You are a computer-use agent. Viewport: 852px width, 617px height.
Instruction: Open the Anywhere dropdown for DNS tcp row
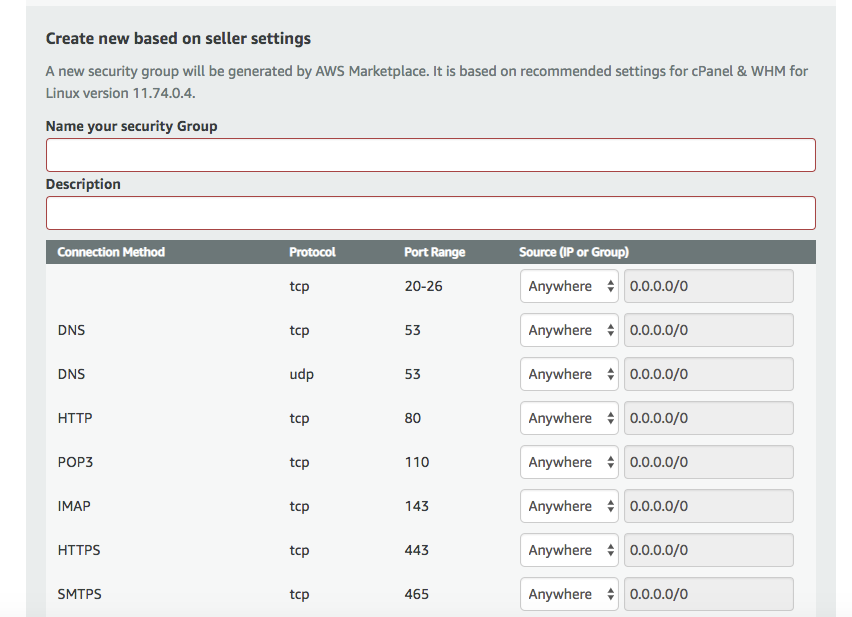[568, 329]
